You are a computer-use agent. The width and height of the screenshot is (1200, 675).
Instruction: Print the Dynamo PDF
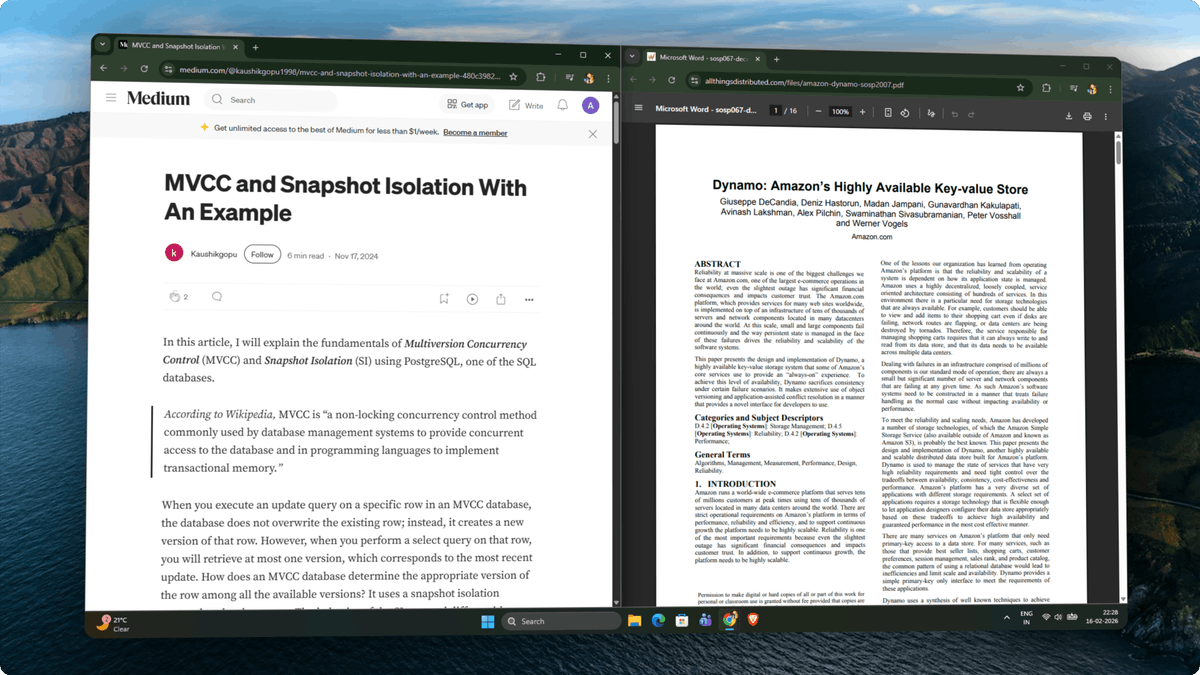tap(1088, 116)
